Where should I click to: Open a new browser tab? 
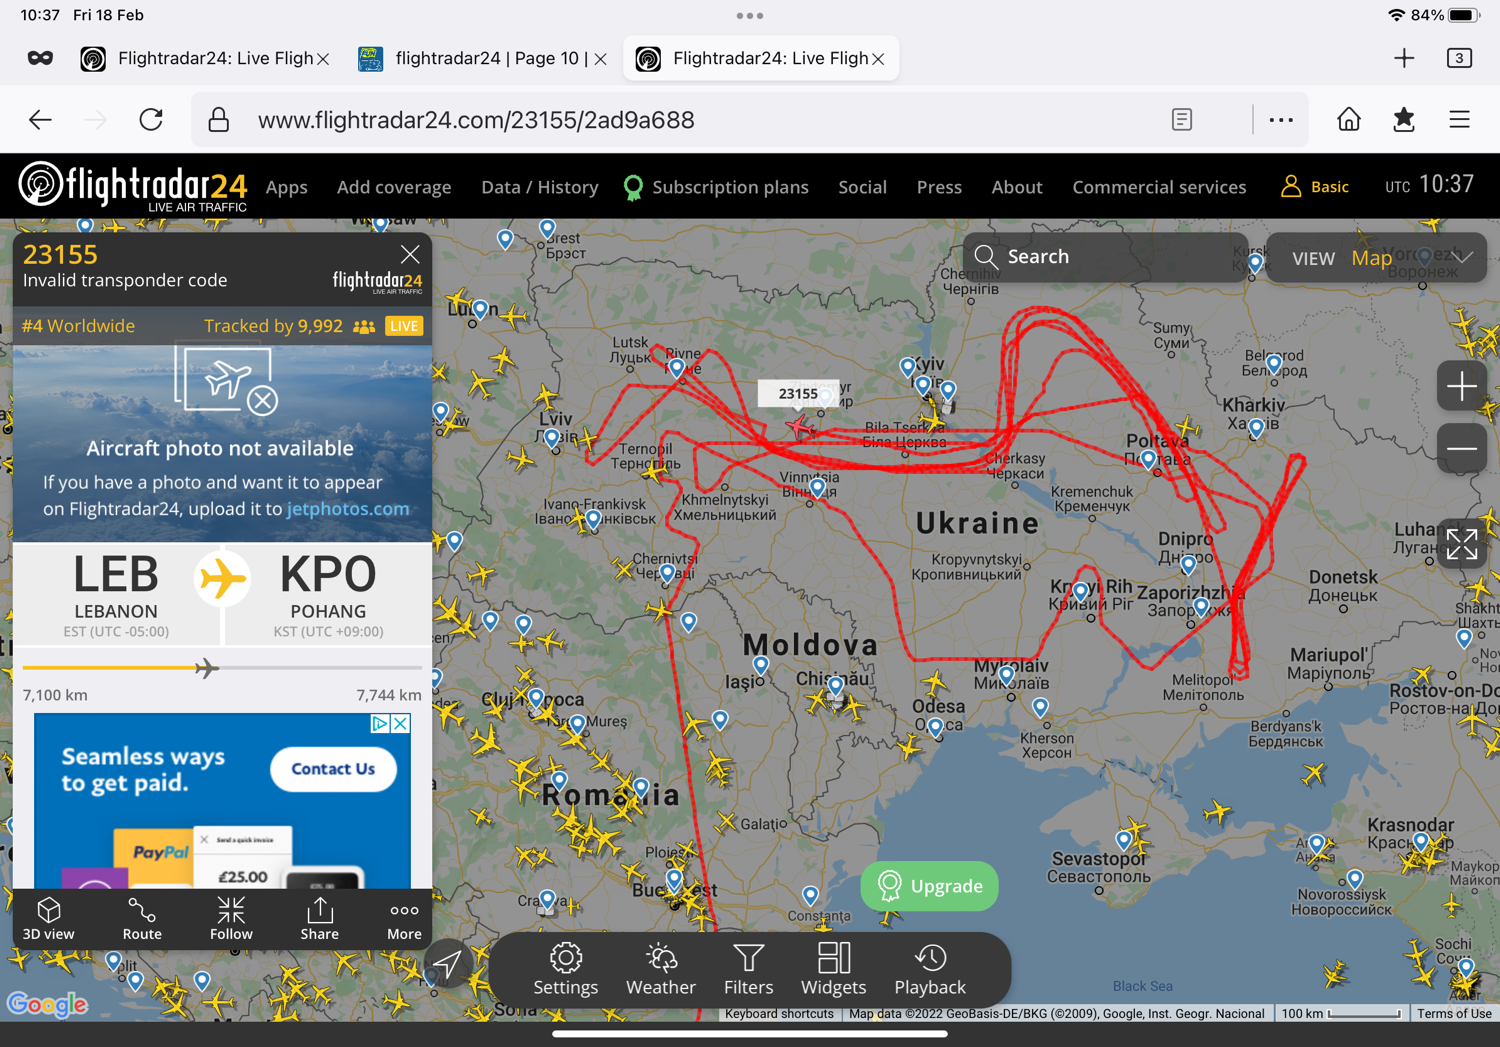1404,58
